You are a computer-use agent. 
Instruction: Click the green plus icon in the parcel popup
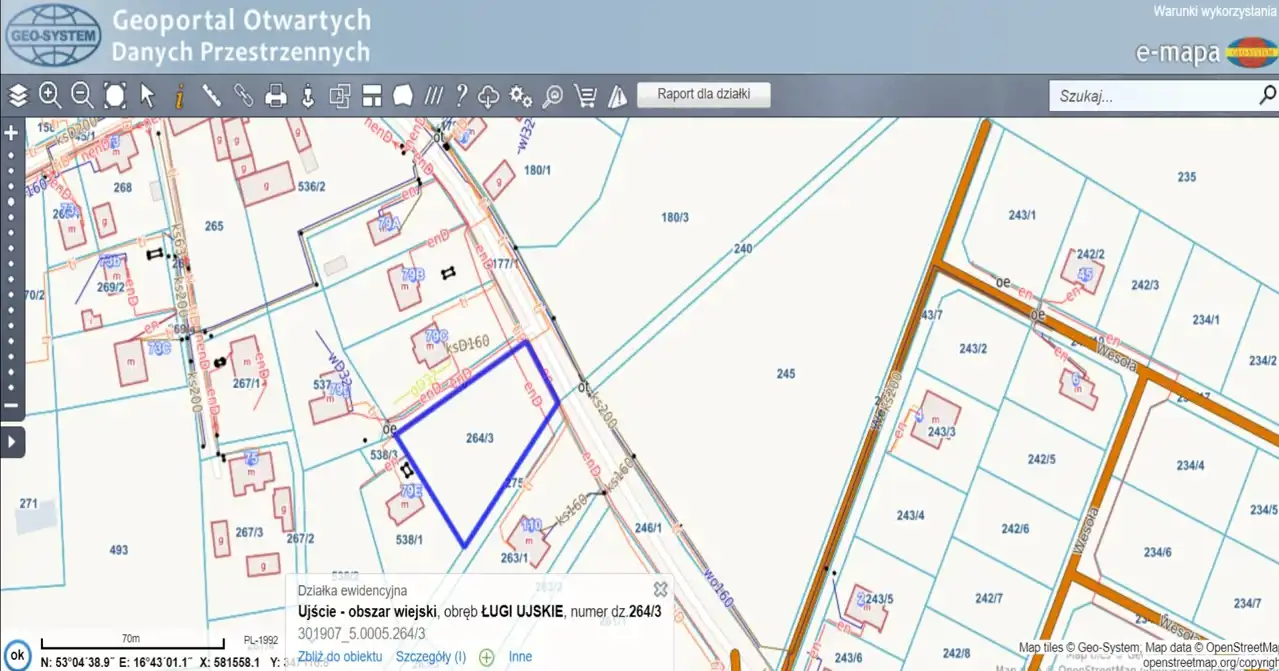[487, 657]
